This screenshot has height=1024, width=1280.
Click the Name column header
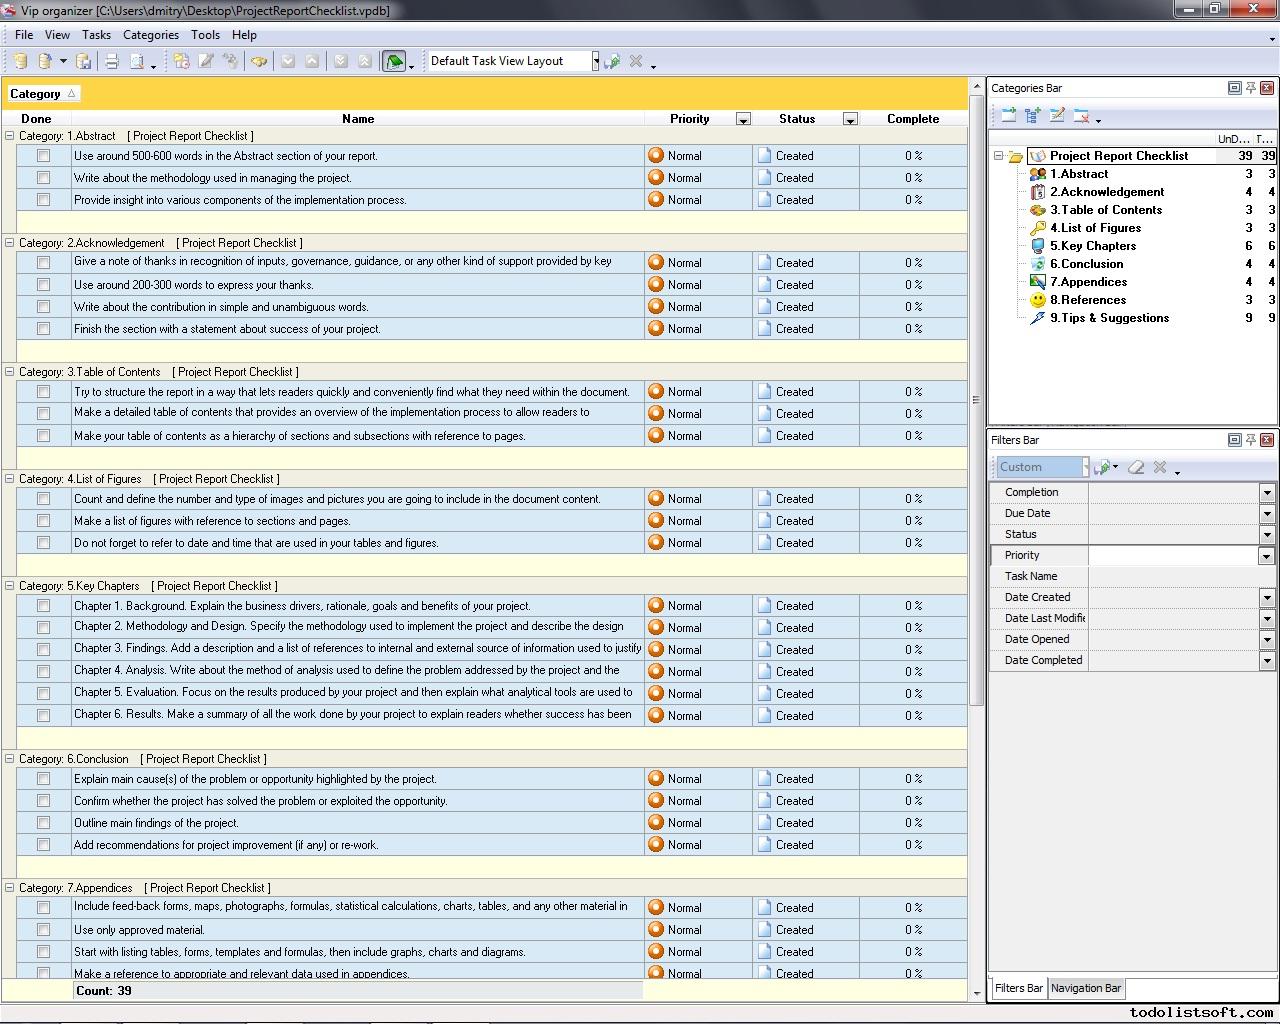point(358,119)
